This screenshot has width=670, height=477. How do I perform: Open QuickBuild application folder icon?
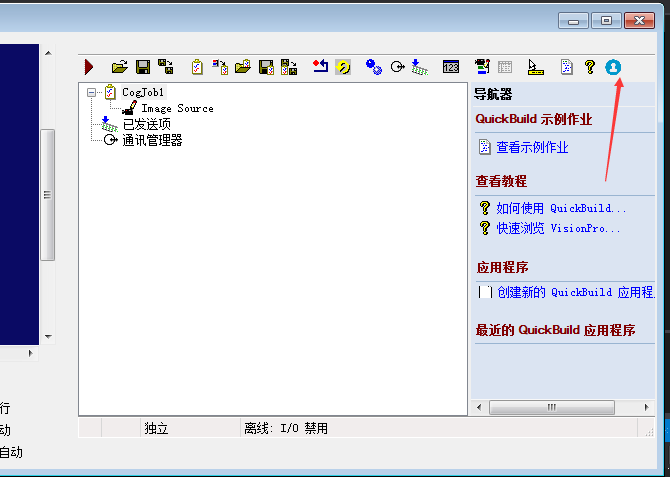tap(120, 67)
